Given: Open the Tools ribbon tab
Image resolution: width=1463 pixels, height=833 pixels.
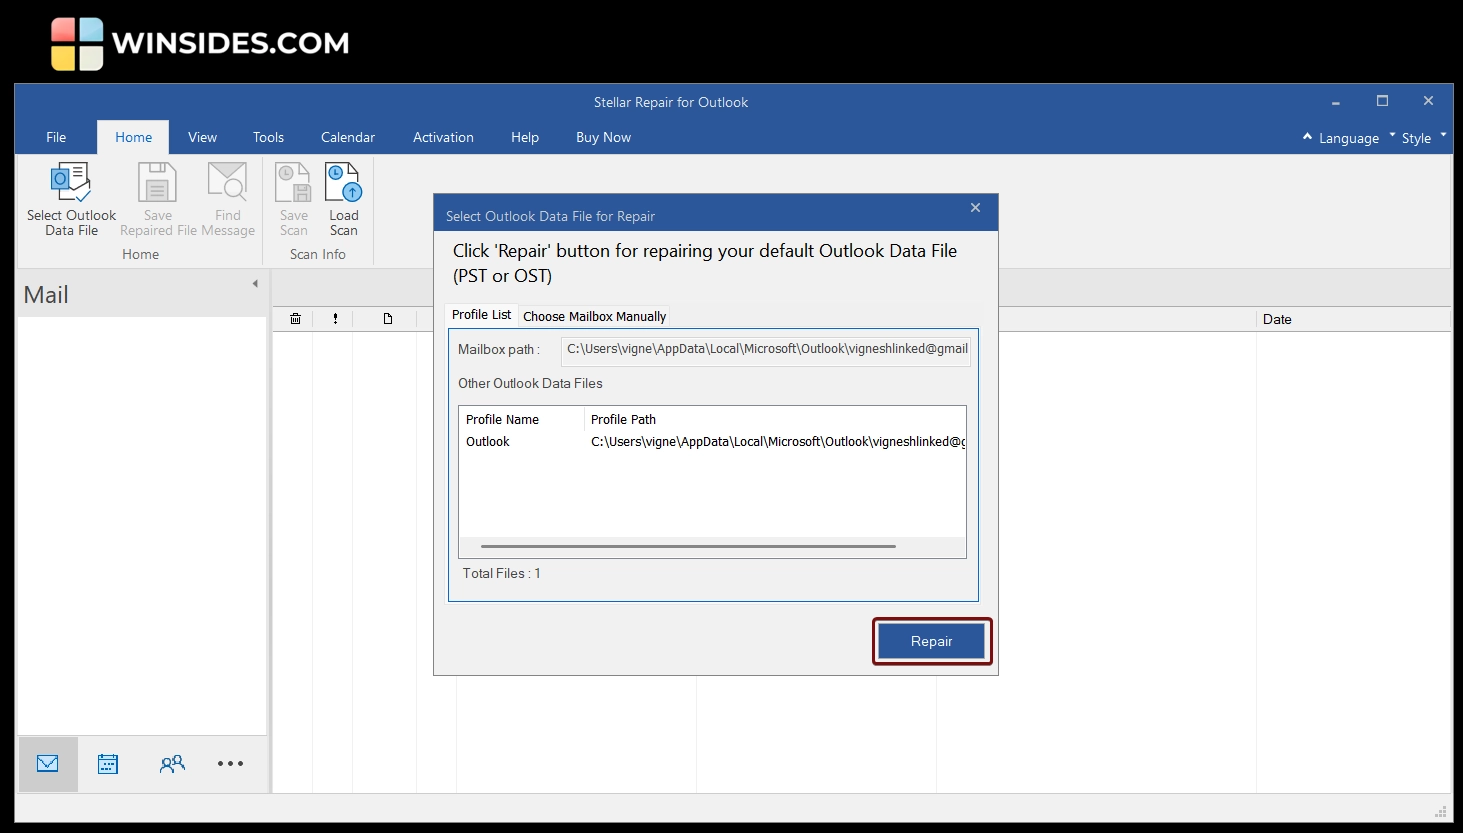Looking at the screenshot, I should pyautogui.click(x=268, y=137).
